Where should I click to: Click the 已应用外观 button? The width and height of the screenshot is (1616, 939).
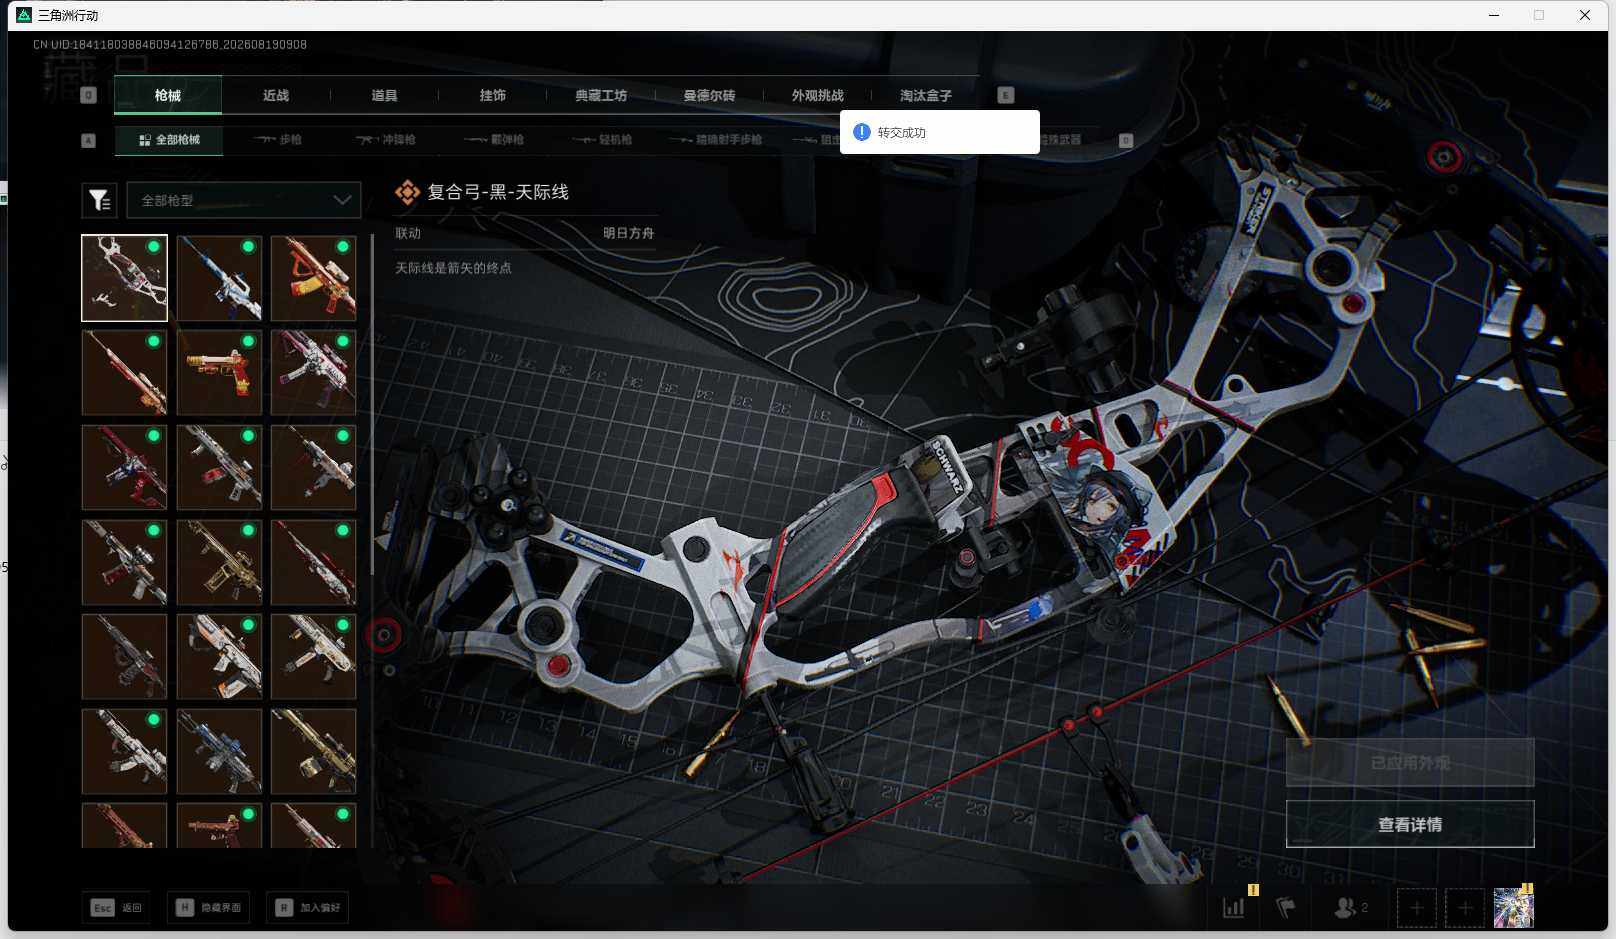[x=1410, y=763]
